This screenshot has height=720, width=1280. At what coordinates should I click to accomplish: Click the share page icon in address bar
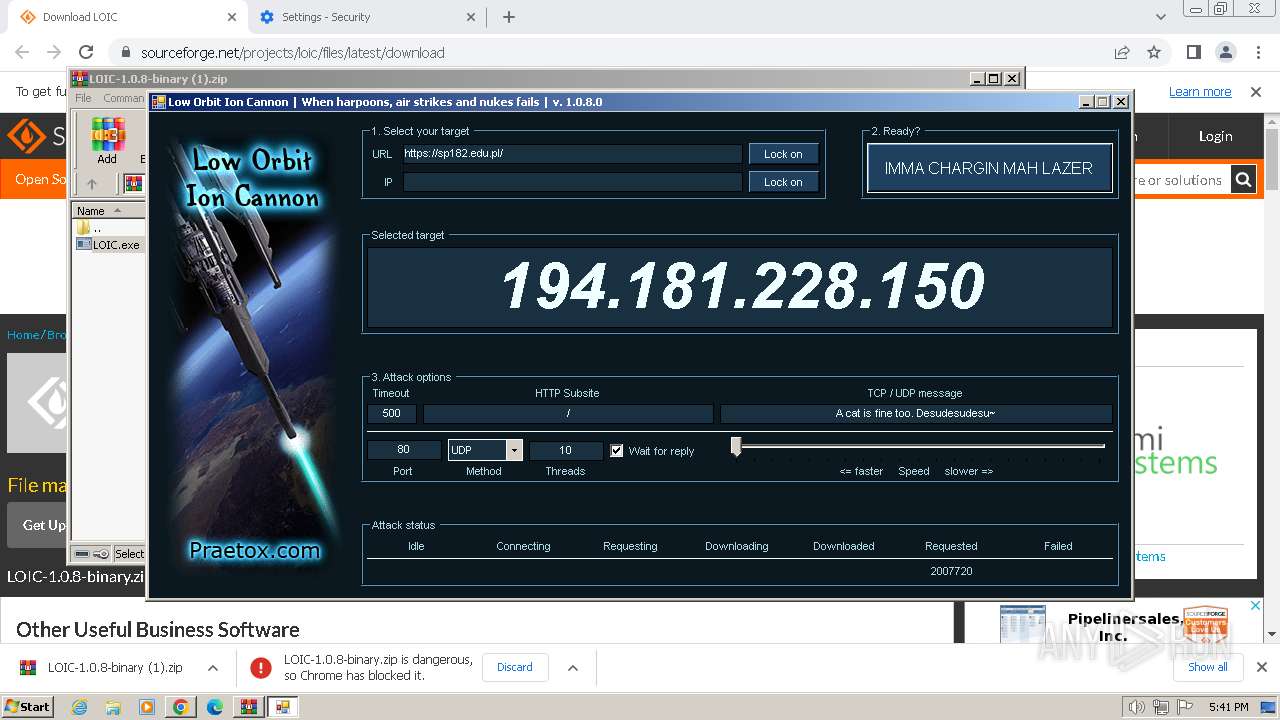tap(1122, 52)
